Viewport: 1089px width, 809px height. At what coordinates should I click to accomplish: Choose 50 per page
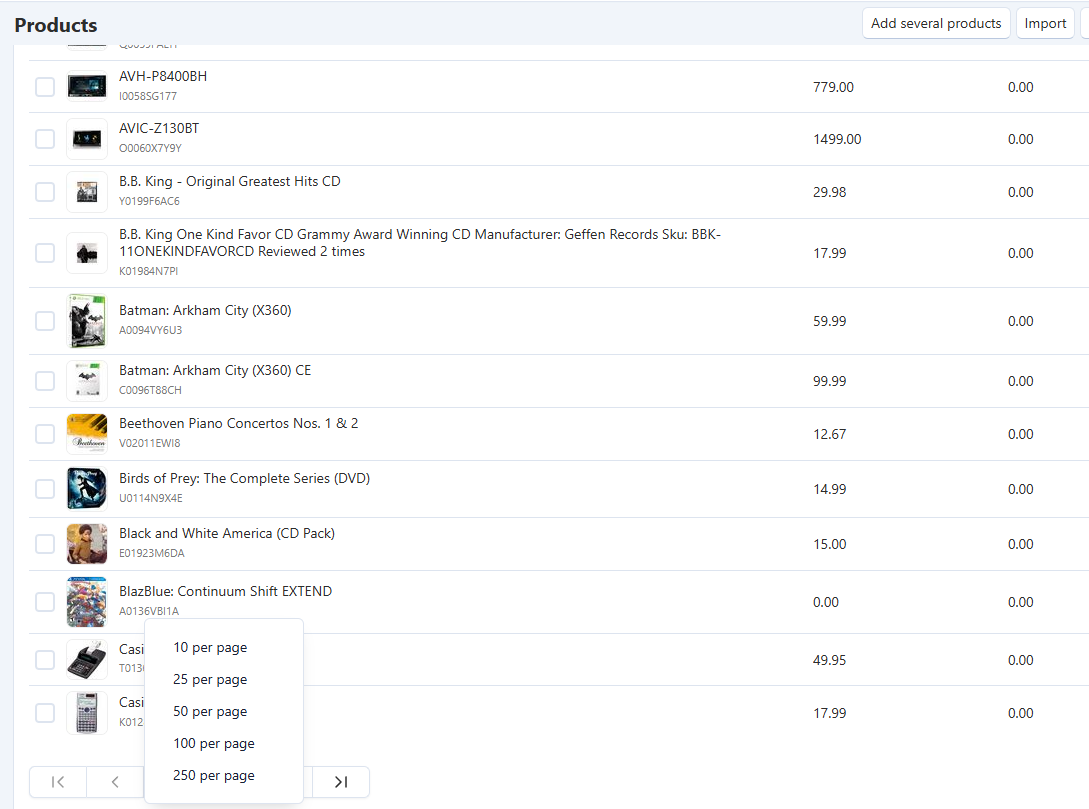coord(210,711)
